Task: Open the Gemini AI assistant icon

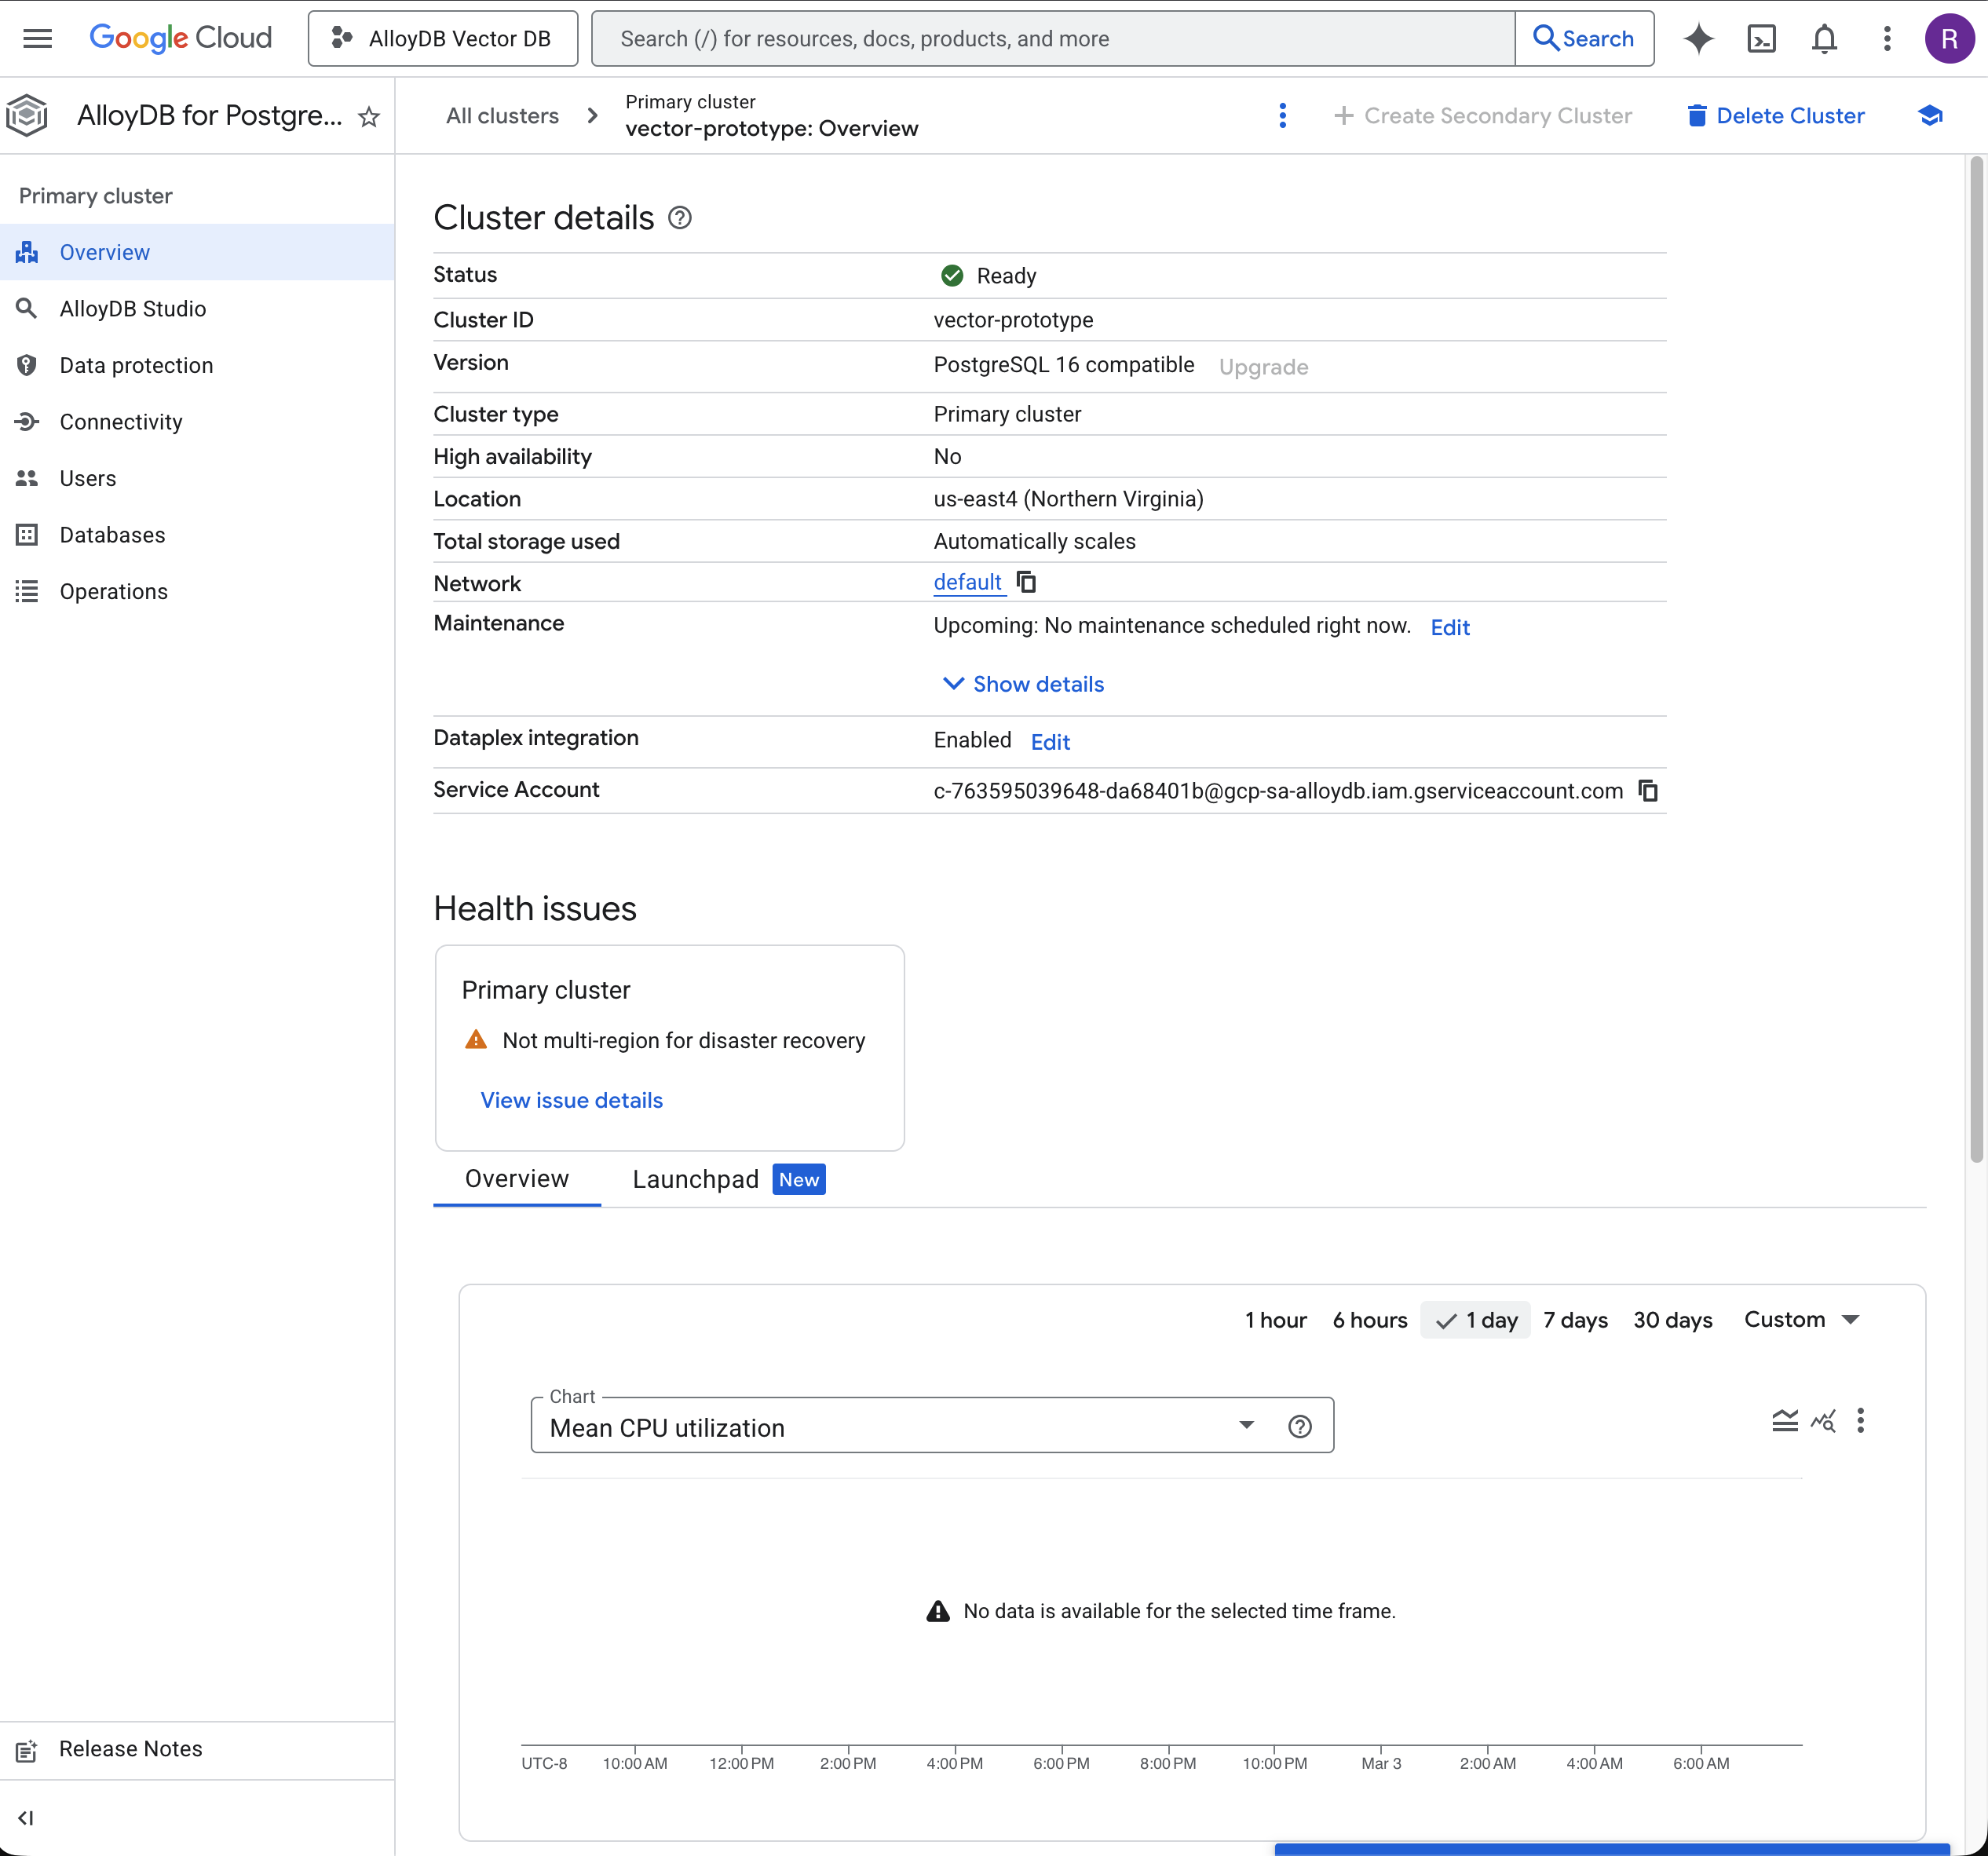Action: [1700, 38]
